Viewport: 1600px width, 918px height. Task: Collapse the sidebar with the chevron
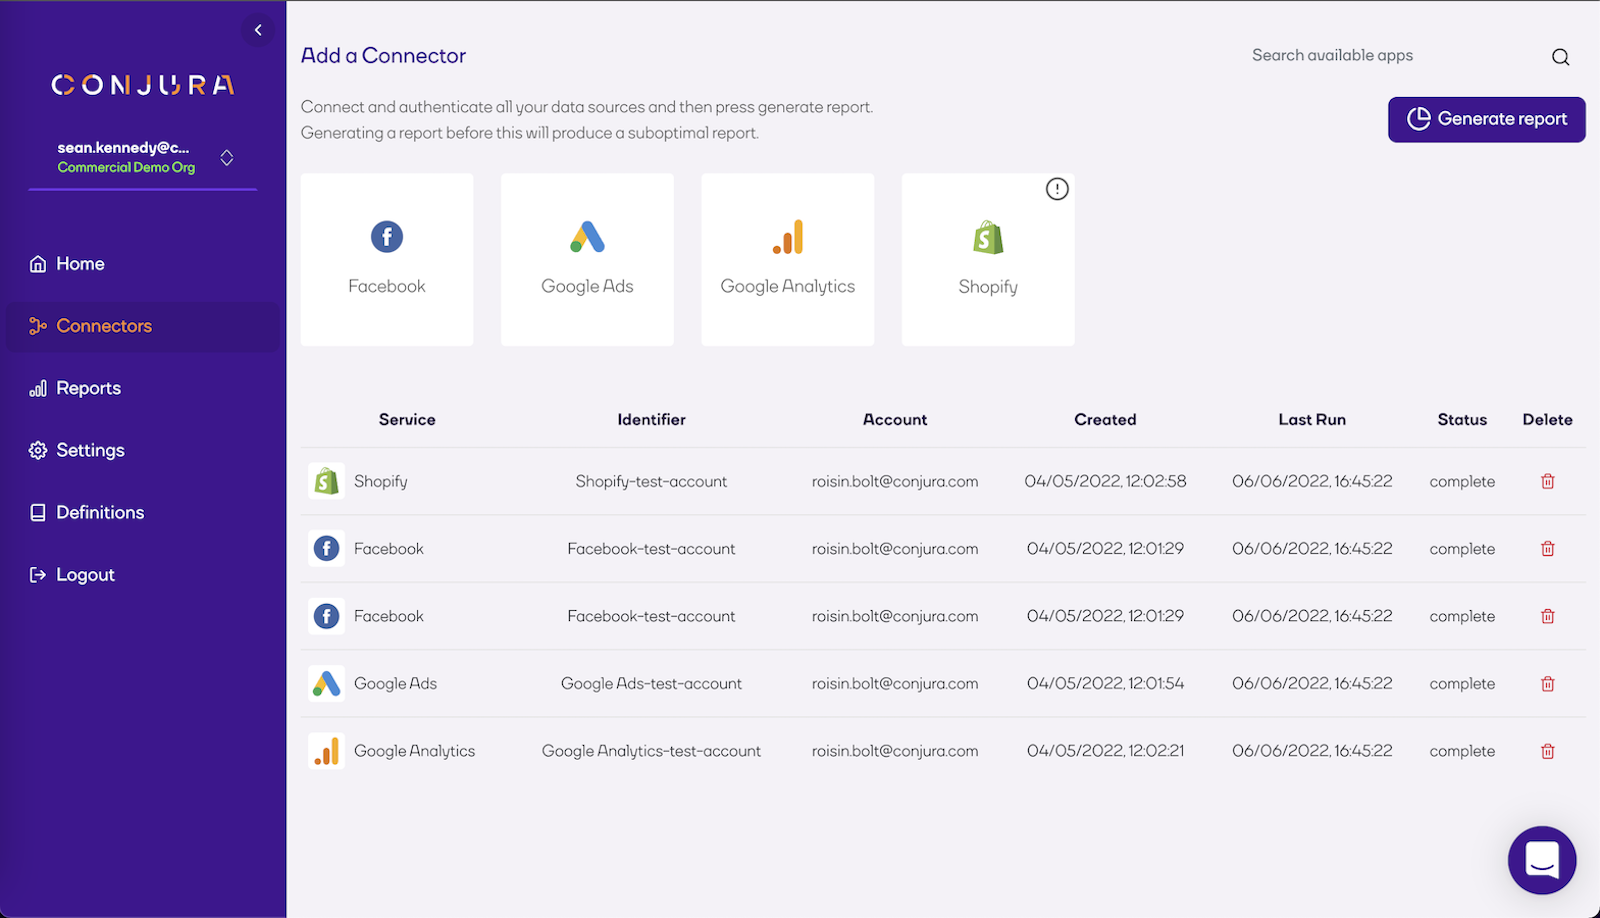click(258, 30)
